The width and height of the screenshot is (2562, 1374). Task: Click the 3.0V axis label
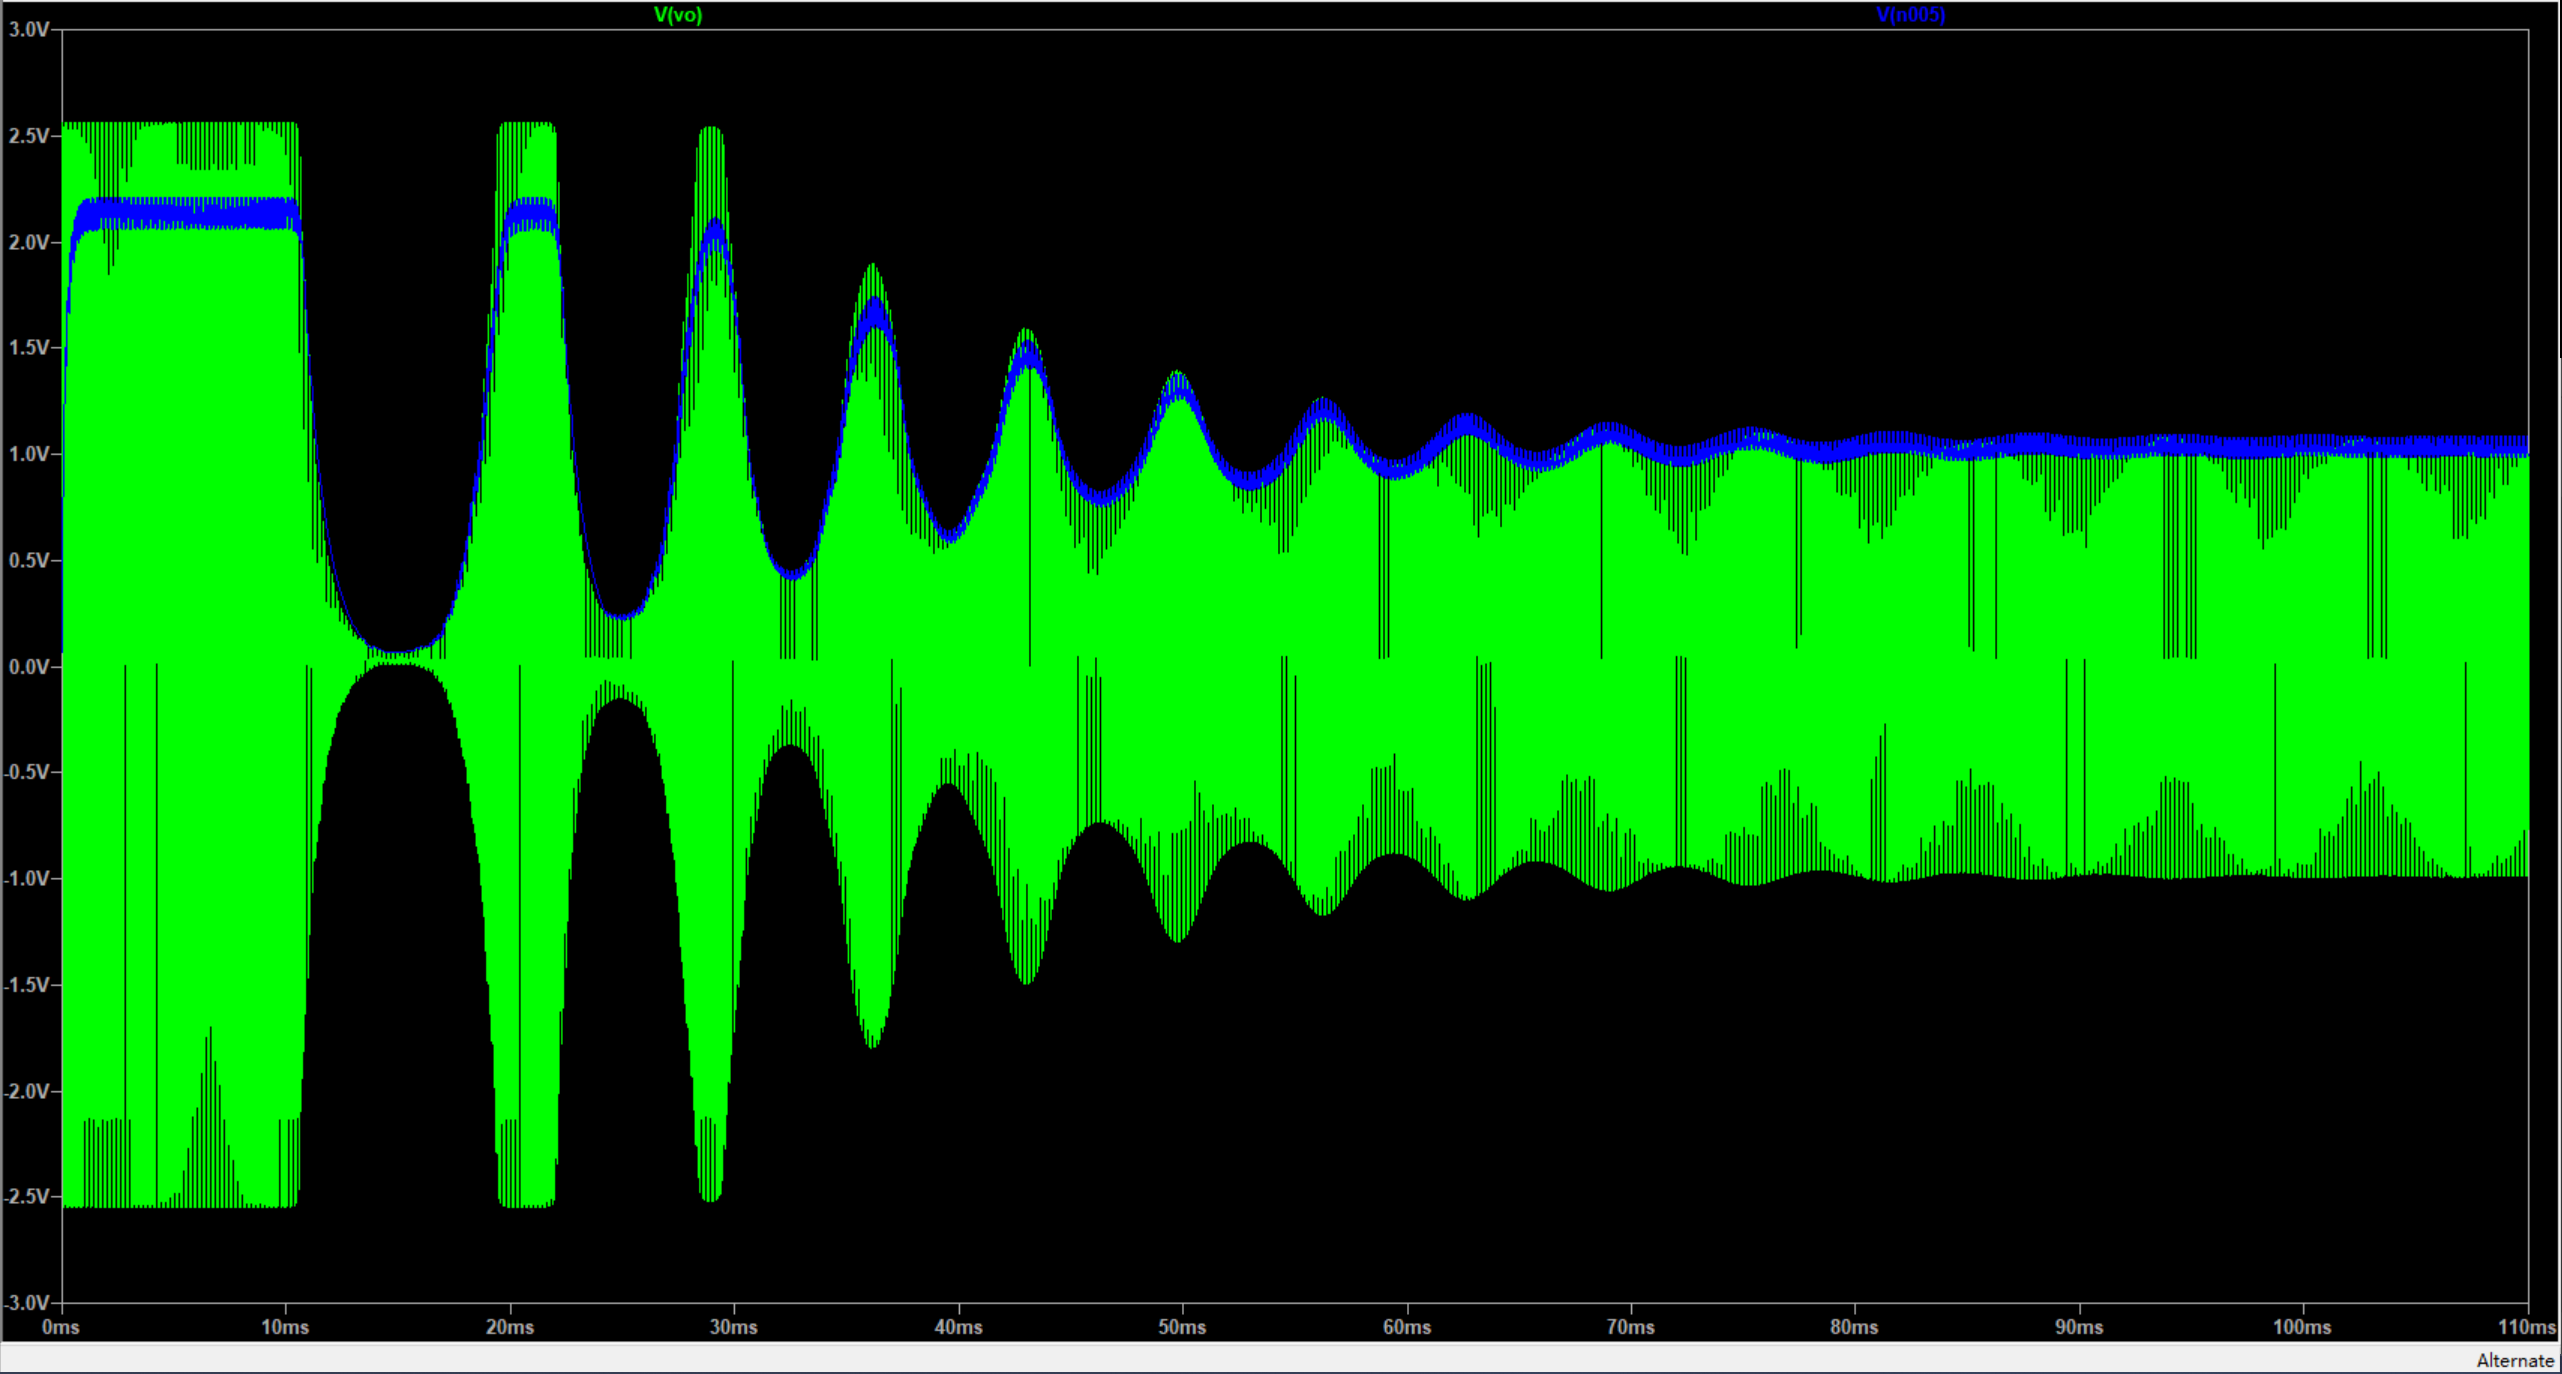(29, 30)
